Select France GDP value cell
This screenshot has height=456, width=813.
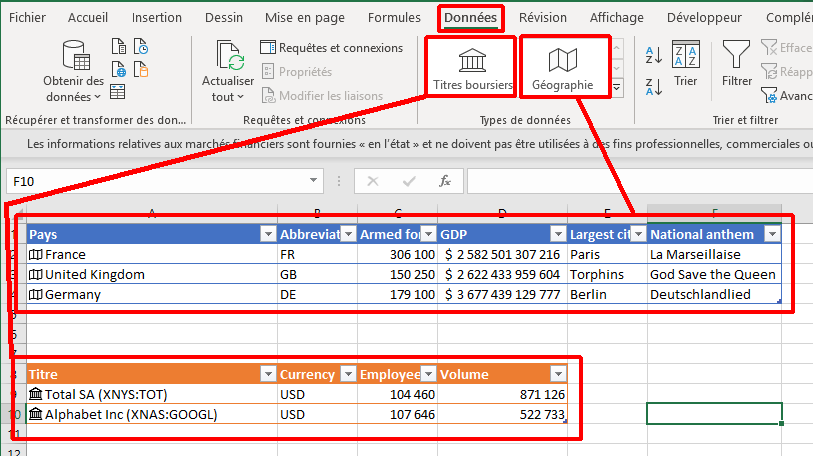pyautogui.click(x=502, y=255)
